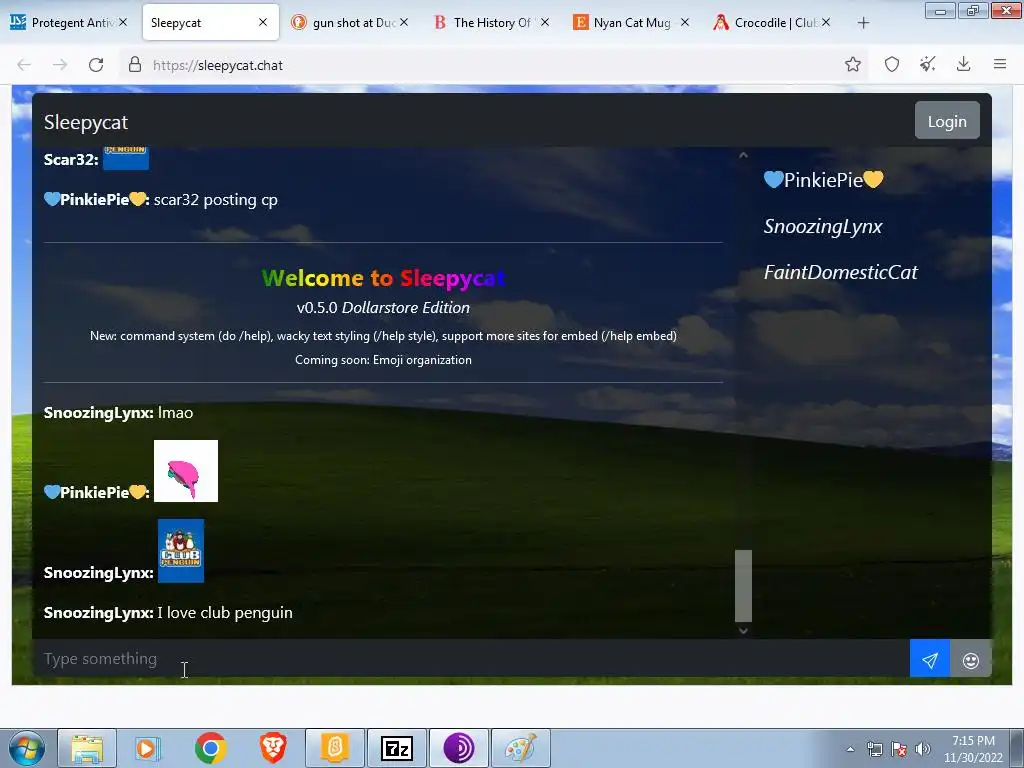
Task: Open the media player taskbar icon
Action: (148, 748)
